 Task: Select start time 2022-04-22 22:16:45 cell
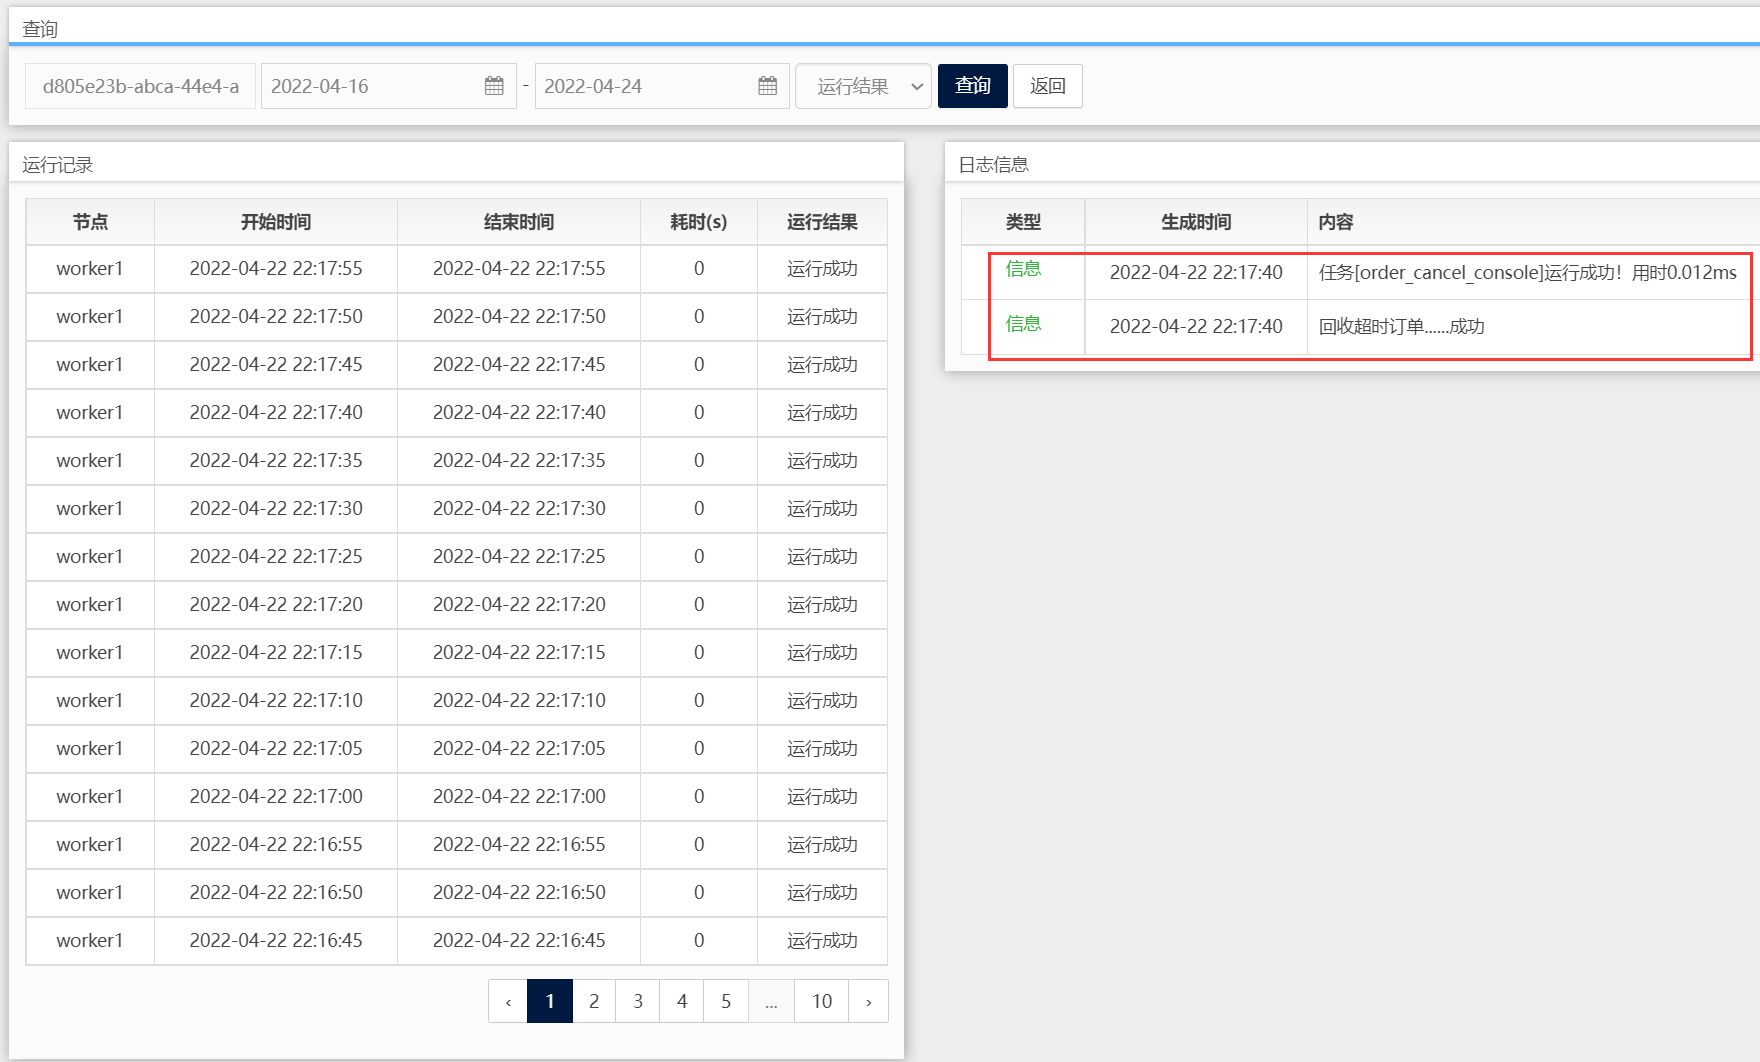(276, 941)
